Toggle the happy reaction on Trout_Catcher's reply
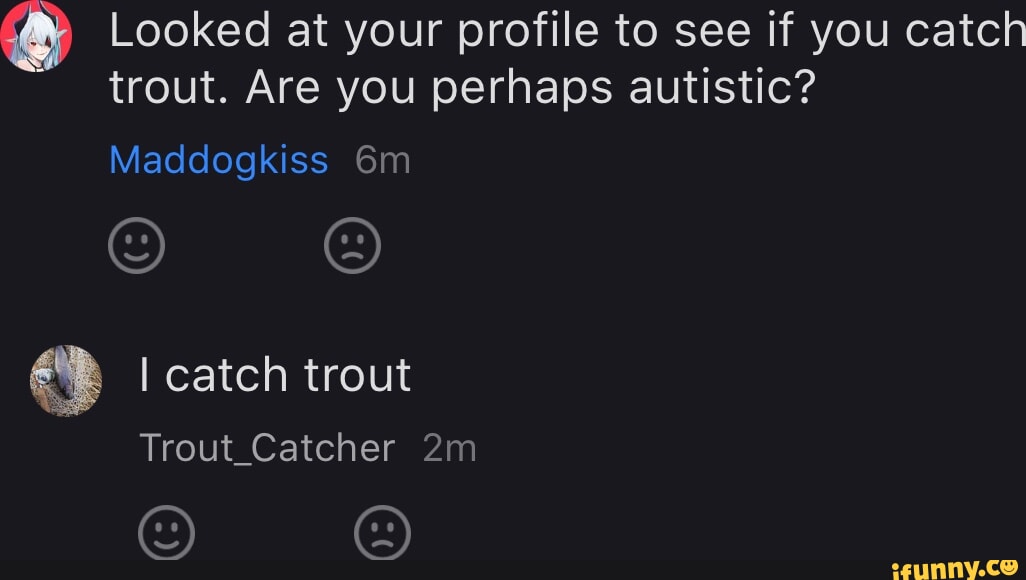1026x580 pixels. (167, 532)
